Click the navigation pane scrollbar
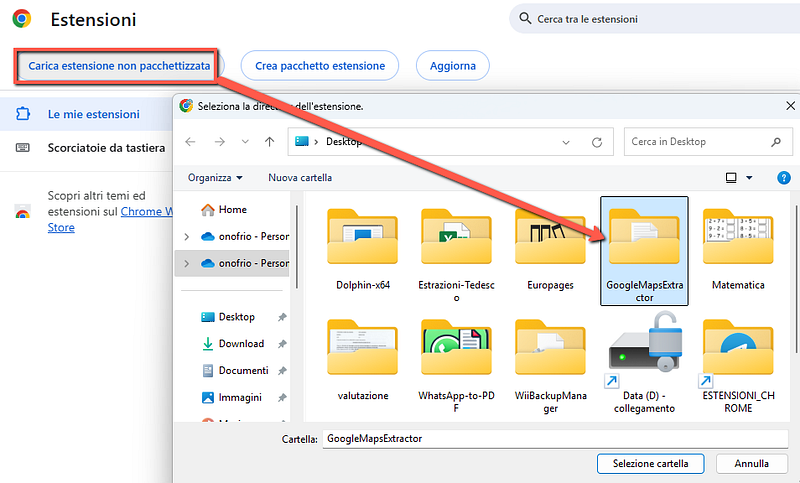The image size is (800, 483). coord(296,247)
